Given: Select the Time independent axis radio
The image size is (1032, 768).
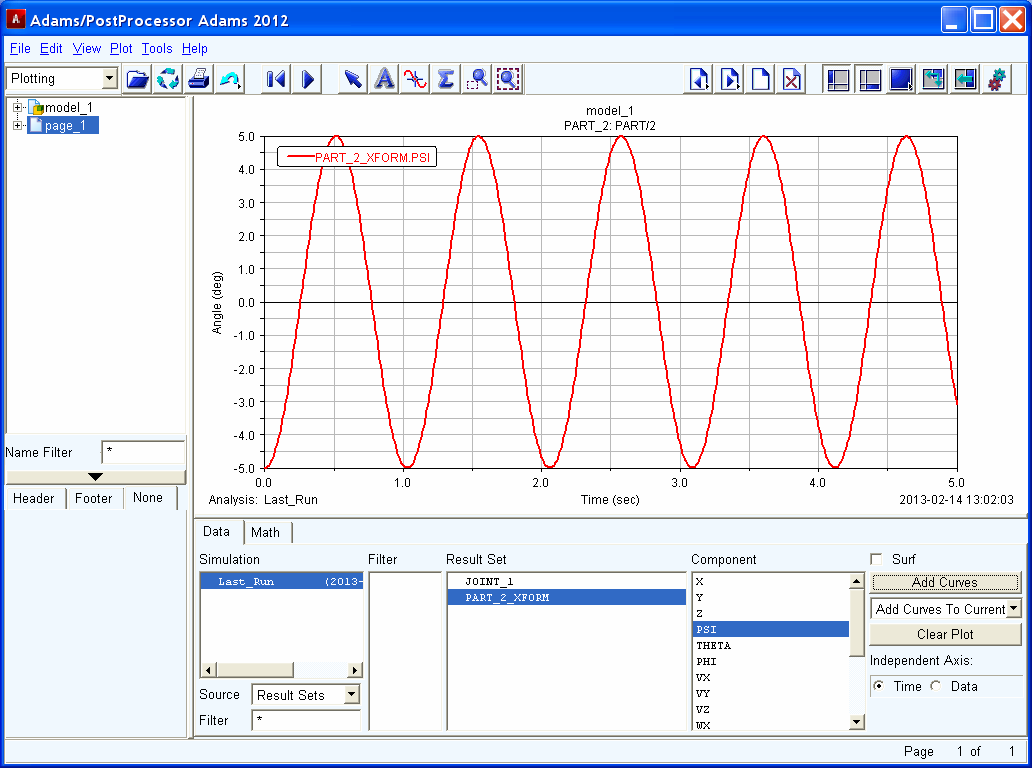Looking at the screenshot, I should [x=879, y=686].
